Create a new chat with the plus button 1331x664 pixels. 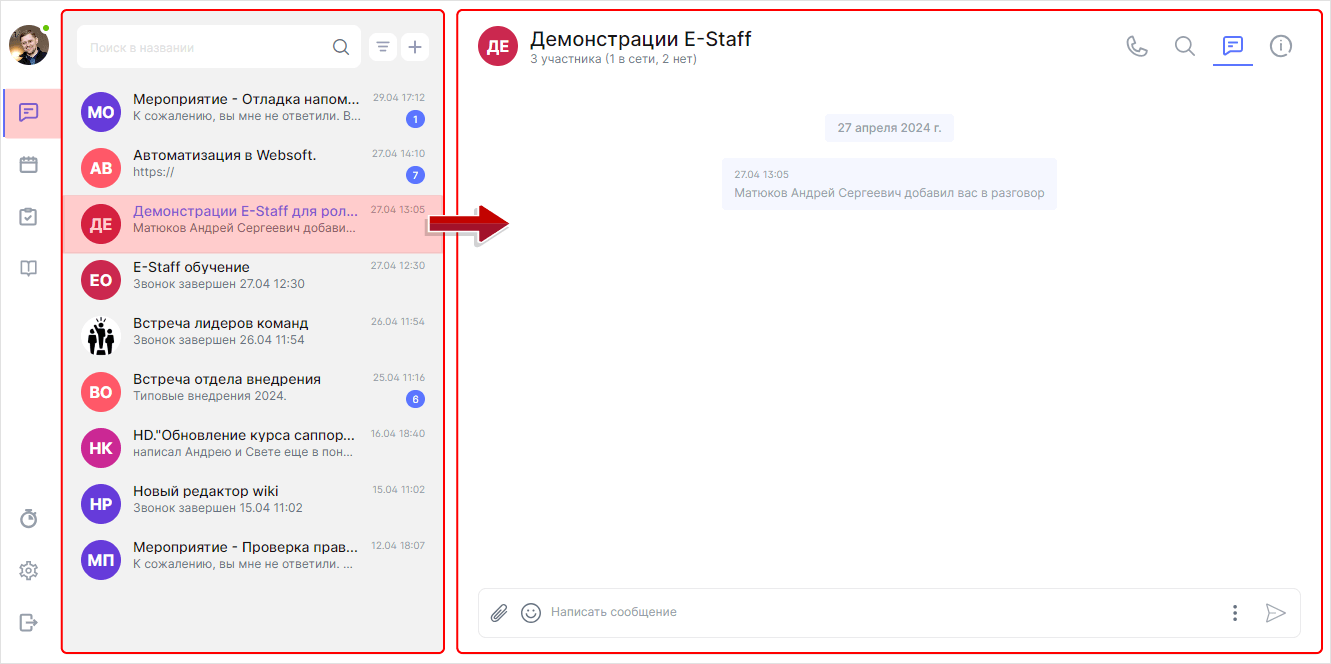(415, 46)
